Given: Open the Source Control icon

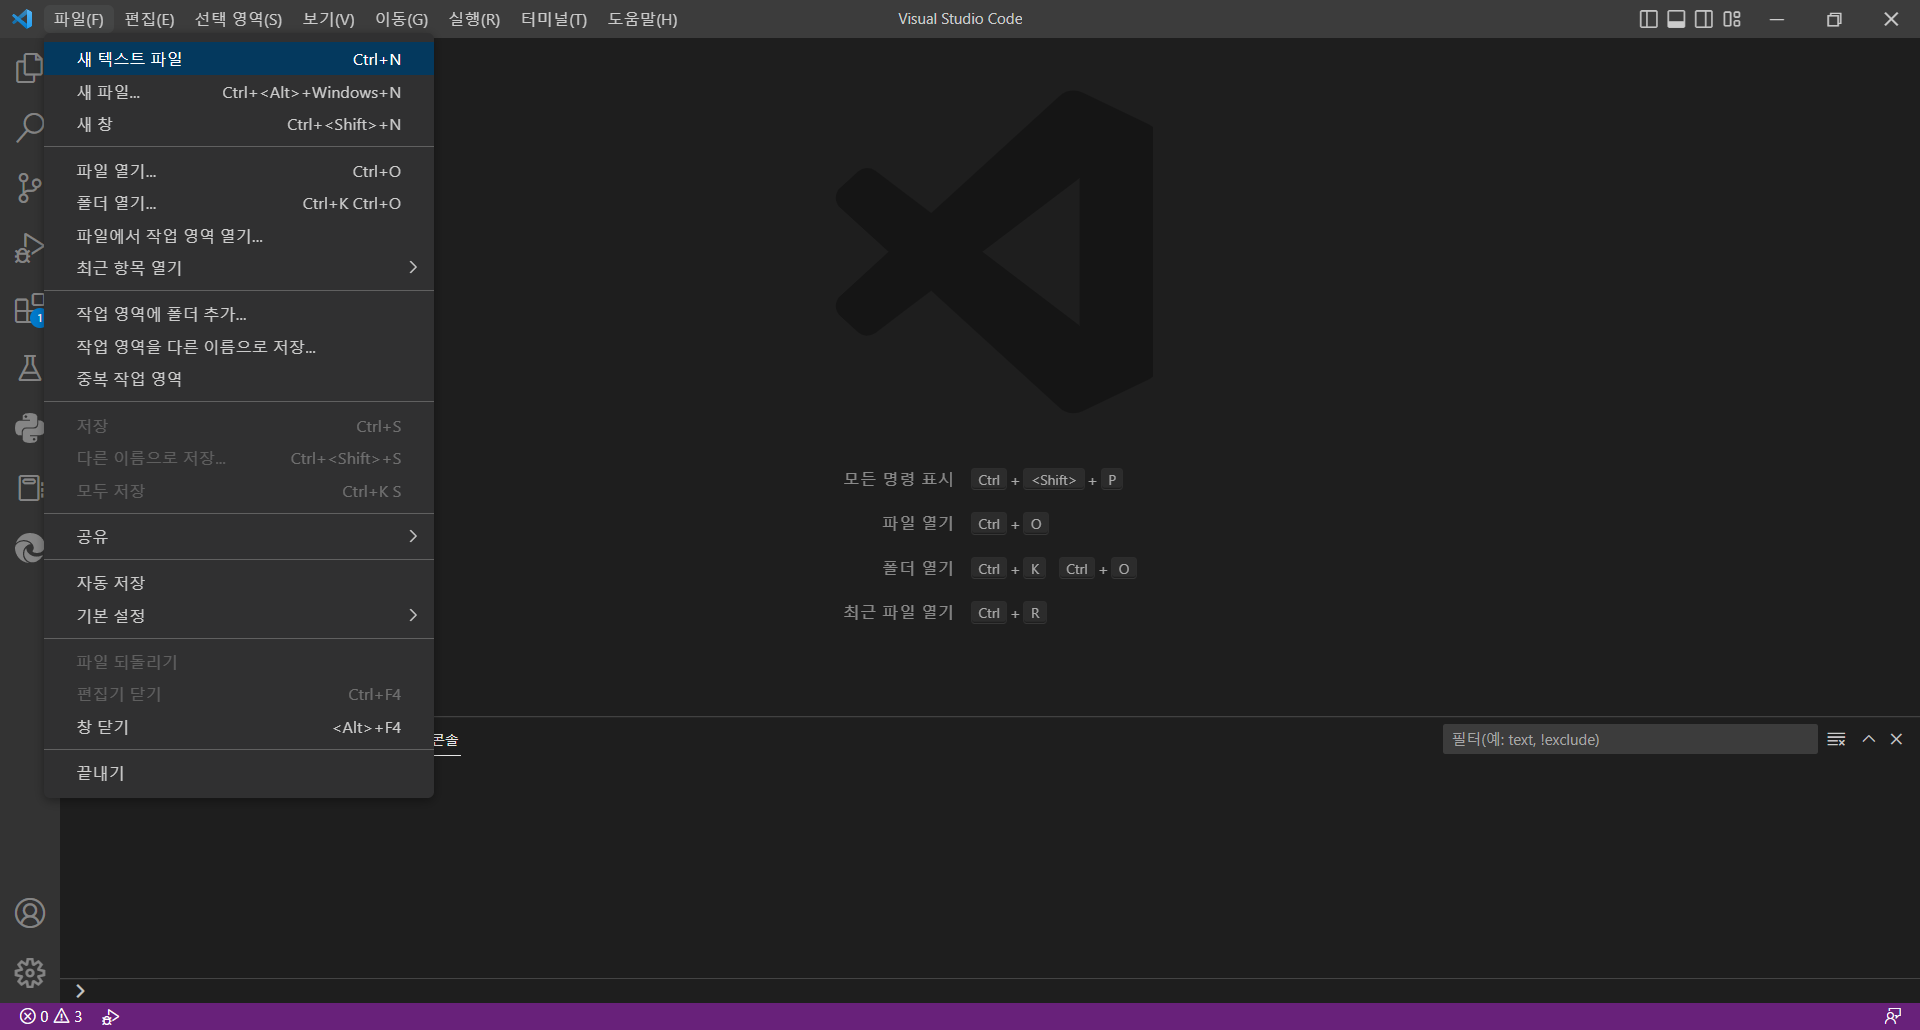Looking at the screenshot, I should point(29,188).
